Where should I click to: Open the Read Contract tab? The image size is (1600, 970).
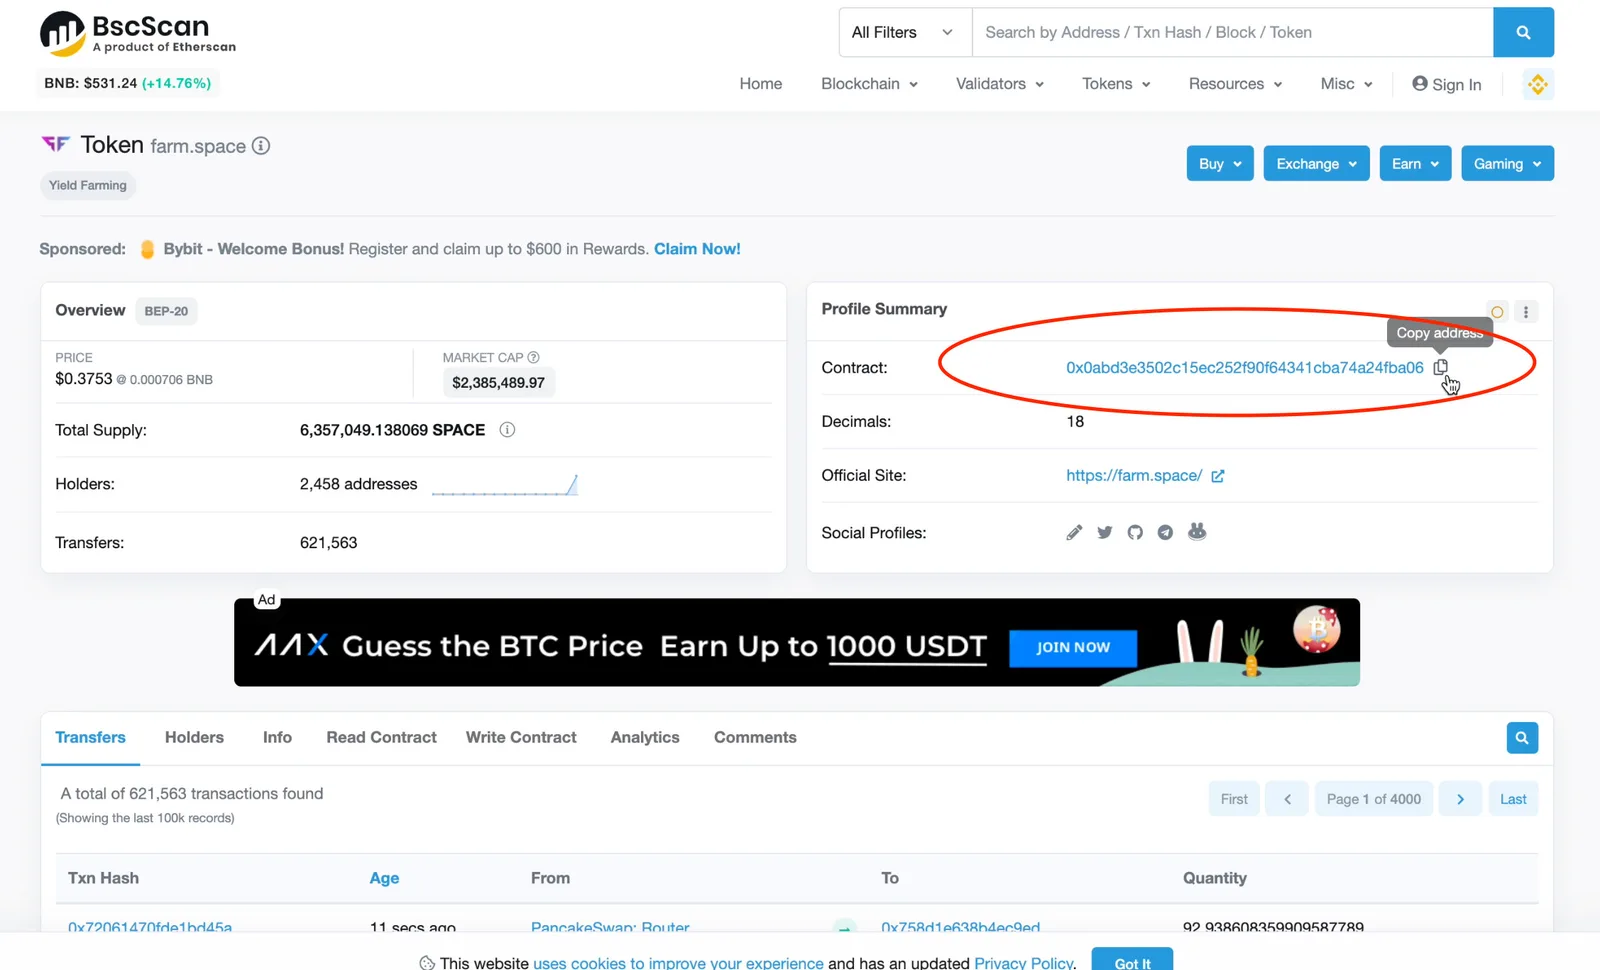tap(381, 738)
